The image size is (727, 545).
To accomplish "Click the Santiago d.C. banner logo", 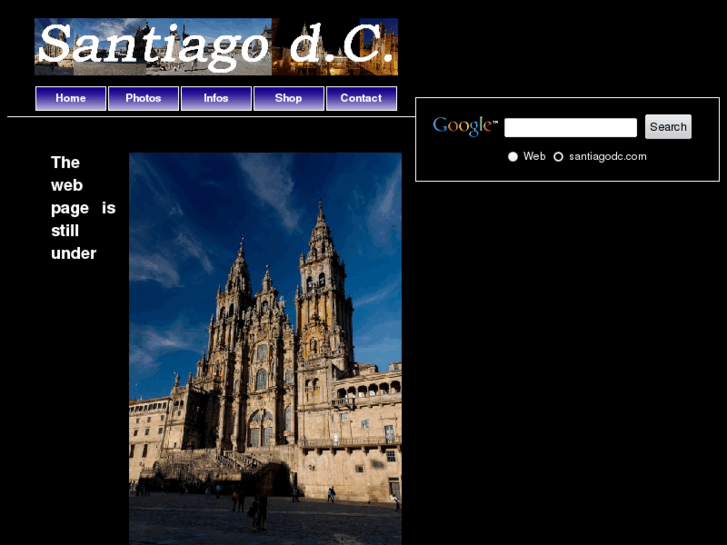I will point(216,46).
